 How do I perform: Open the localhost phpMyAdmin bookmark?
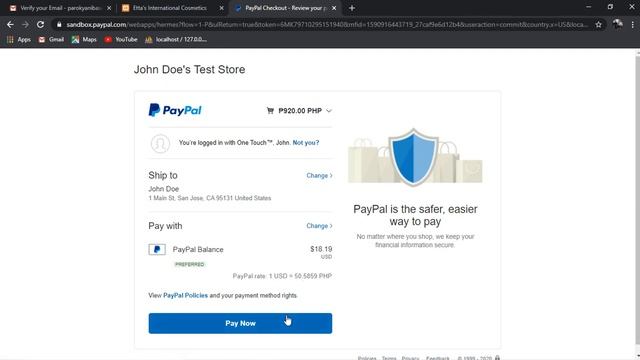(176, 40)
